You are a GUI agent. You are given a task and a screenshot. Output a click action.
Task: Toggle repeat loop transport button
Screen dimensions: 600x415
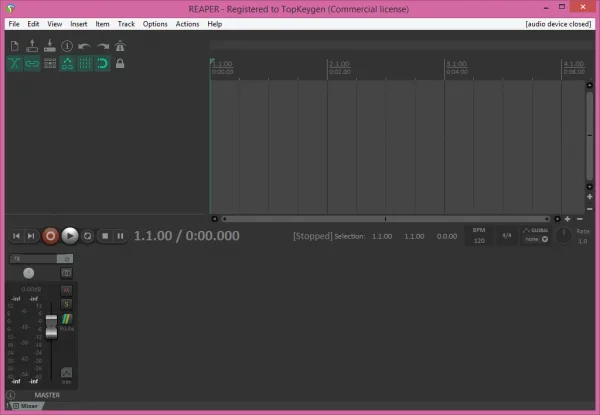pos(88,236)
